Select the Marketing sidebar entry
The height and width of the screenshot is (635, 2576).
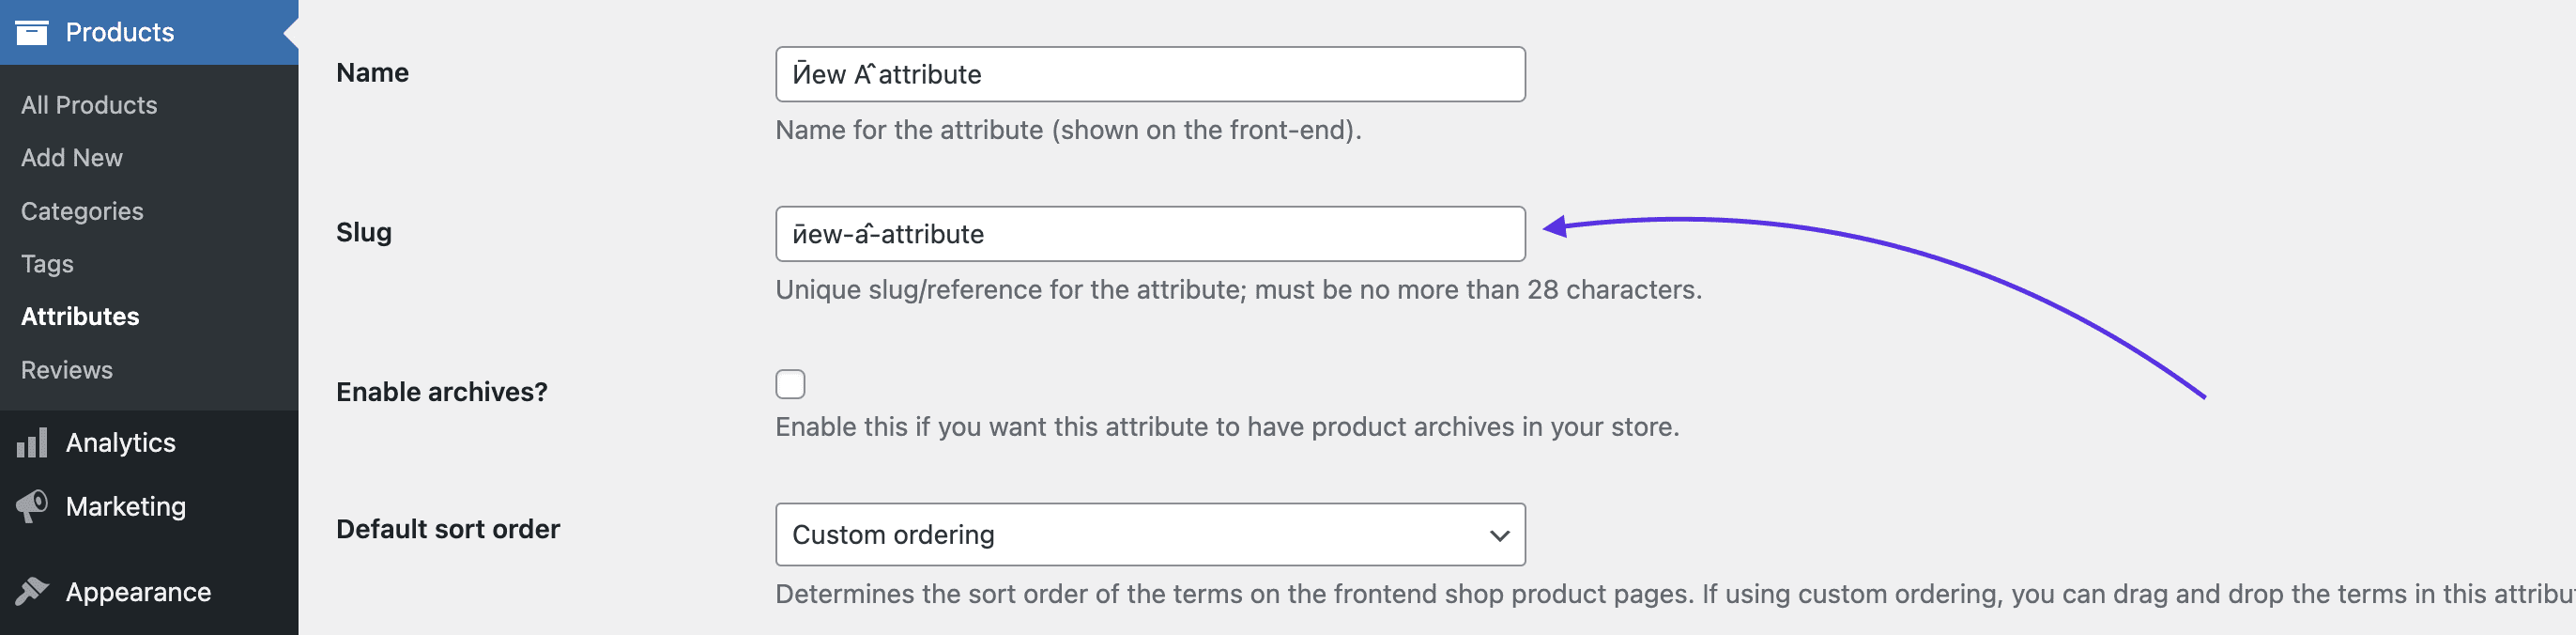click(125, 506)
